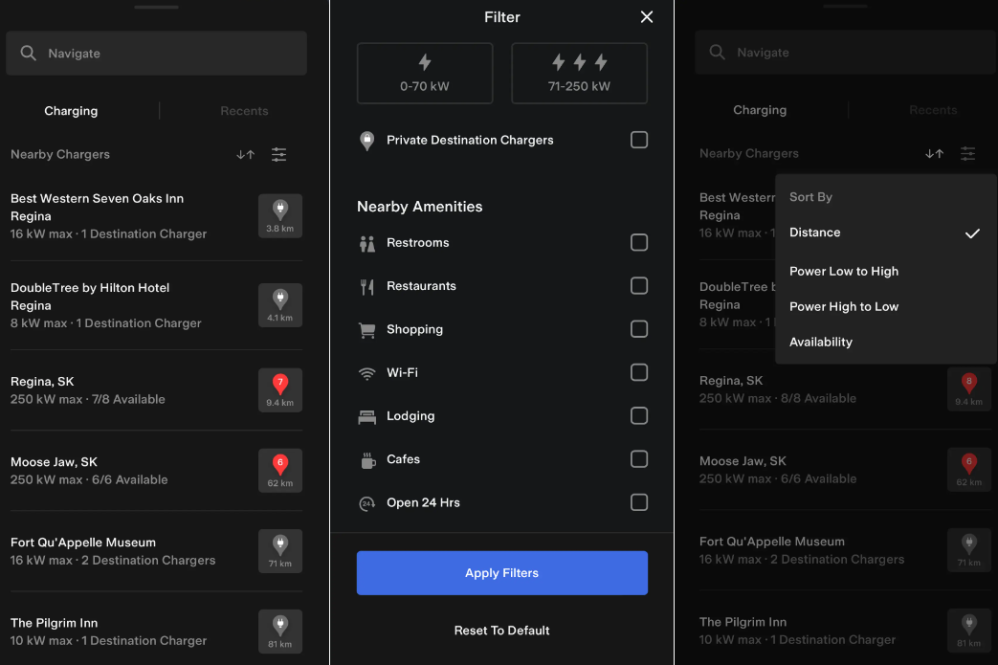Choose Power Low to High sort option
The width and height of the screenshot is (998, 665).
coord(844,271)
